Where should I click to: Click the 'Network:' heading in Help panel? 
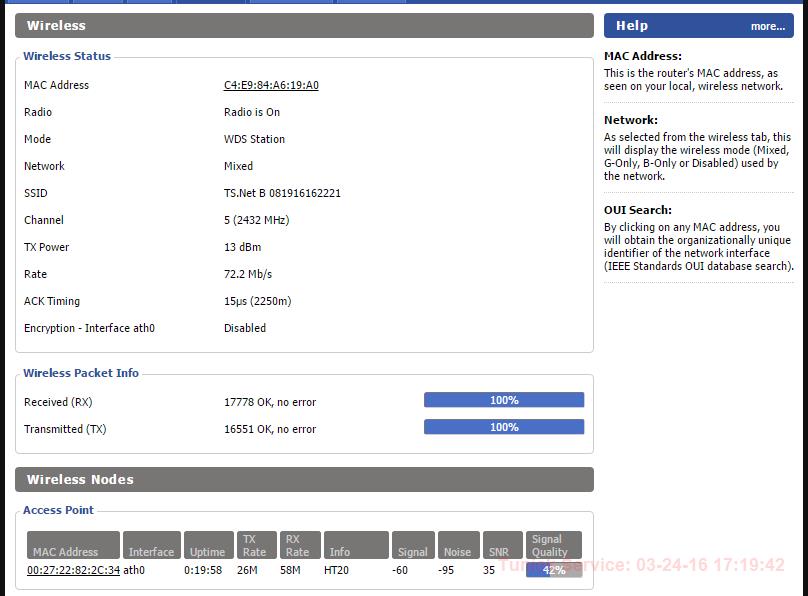[631, 120]
